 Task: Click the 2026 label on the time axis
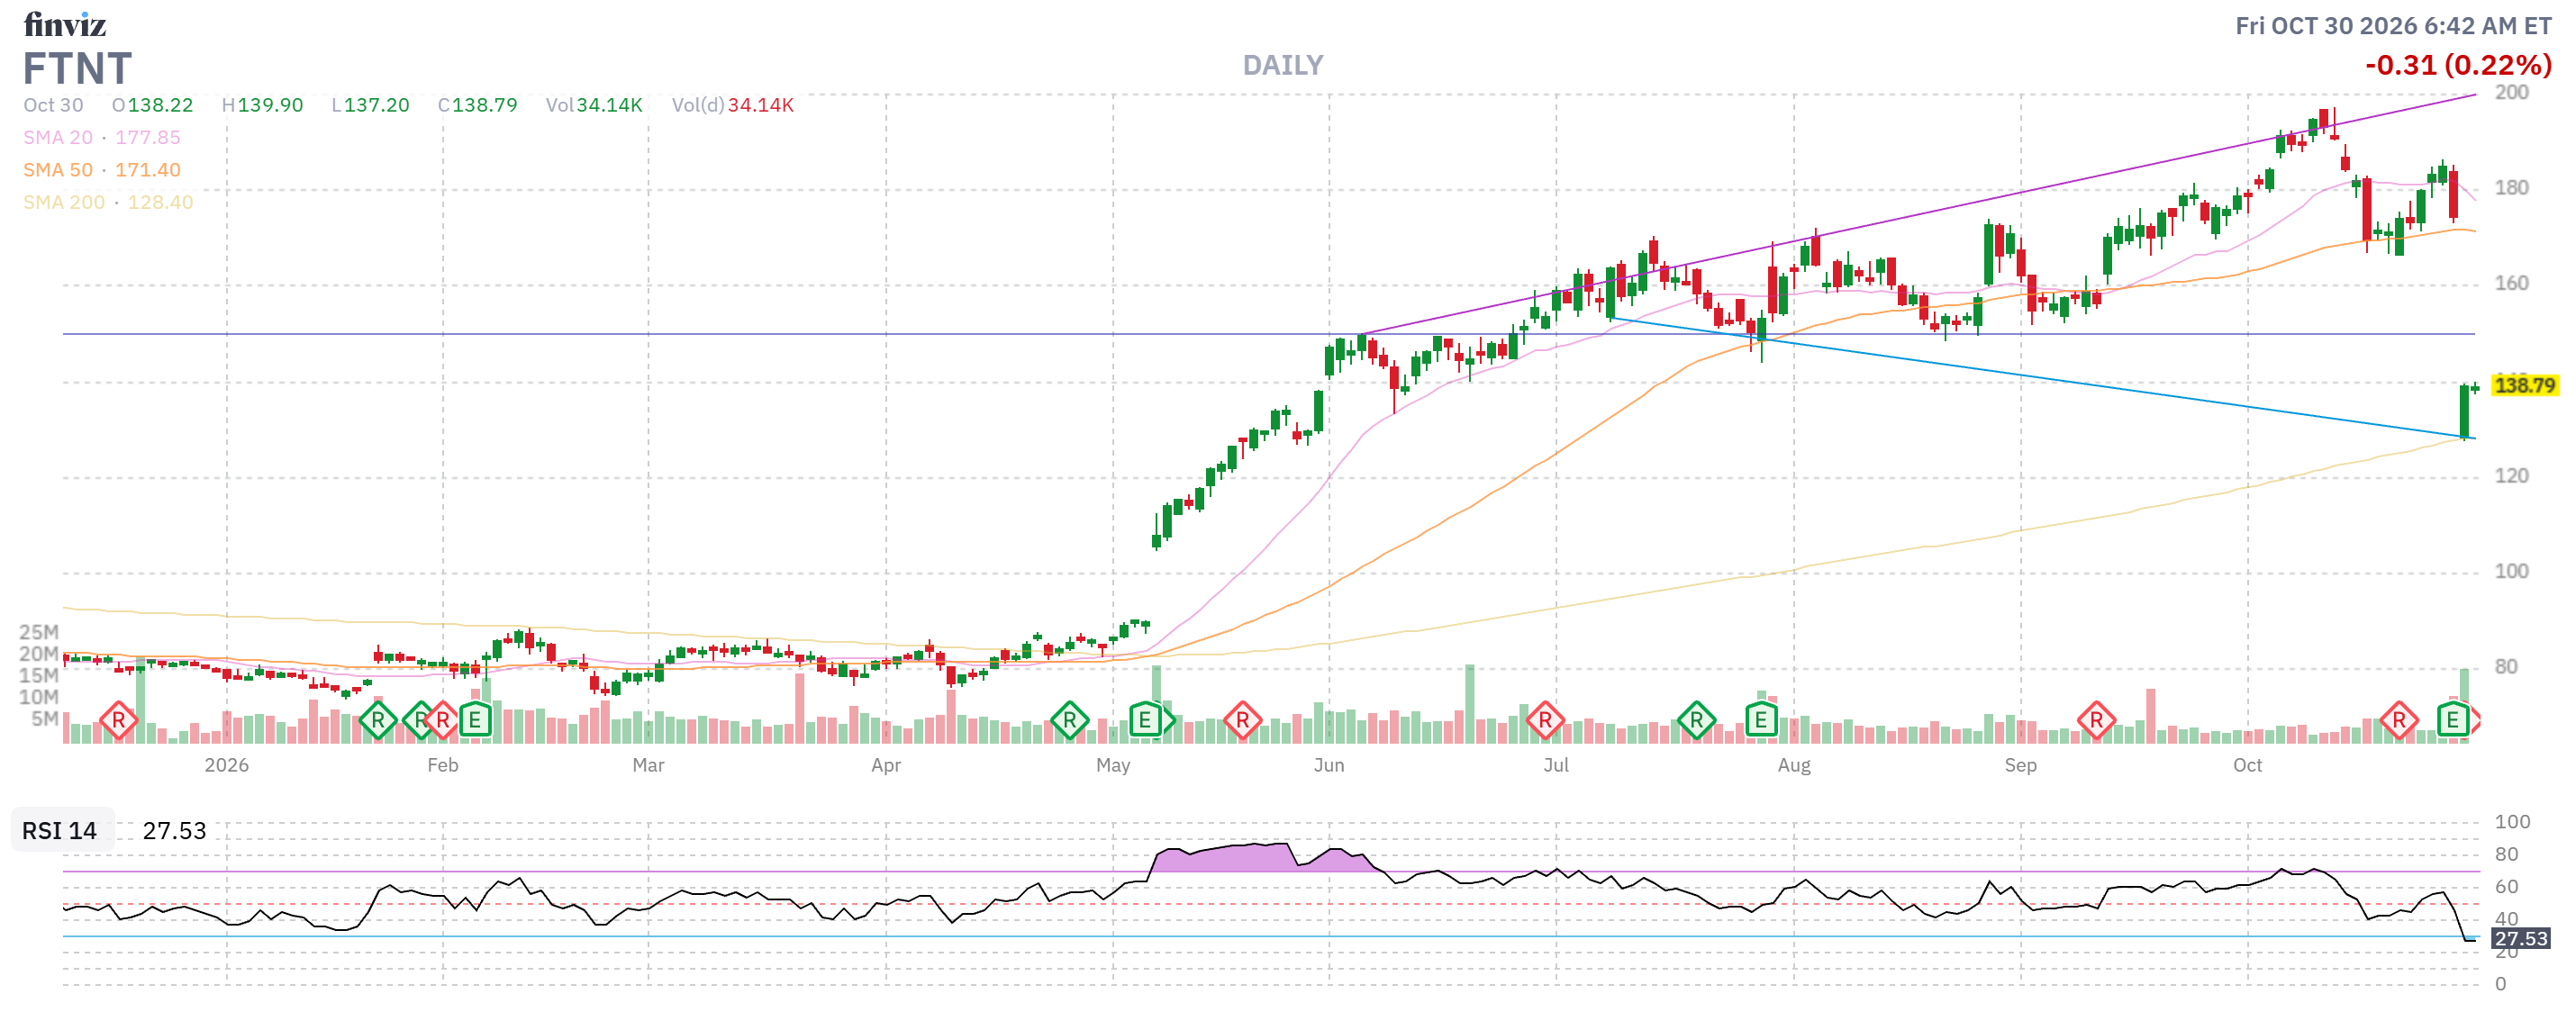click(x=226, y=766)
